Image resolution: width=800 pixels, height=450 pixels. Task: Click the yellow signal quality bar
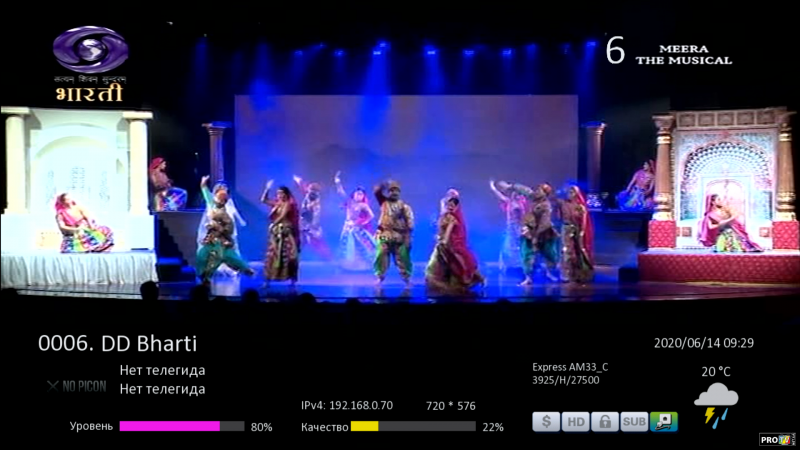point(364,426)
